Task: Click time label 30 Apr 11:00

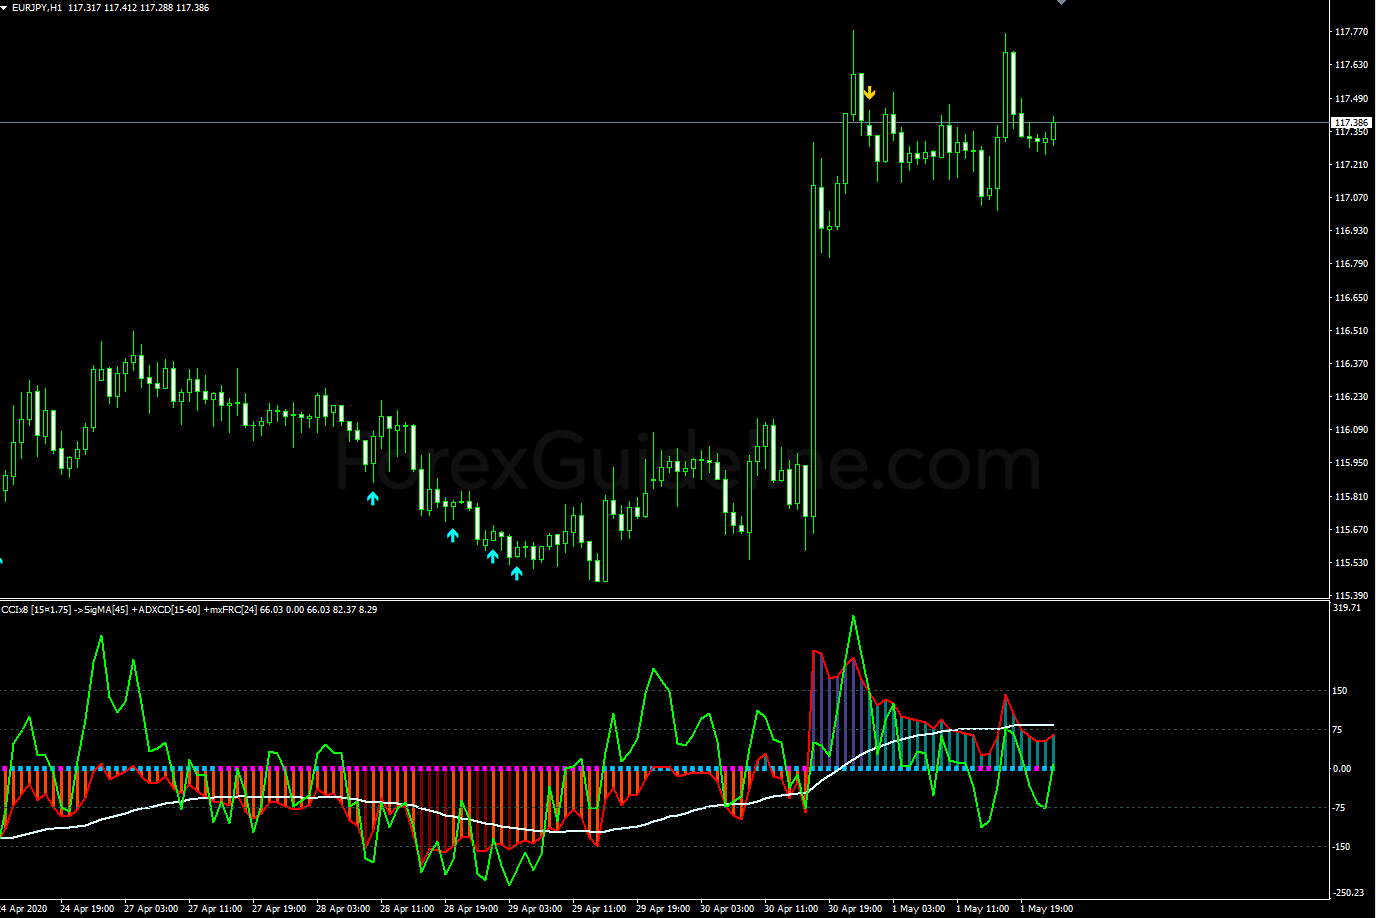Action: click(791, 909)
